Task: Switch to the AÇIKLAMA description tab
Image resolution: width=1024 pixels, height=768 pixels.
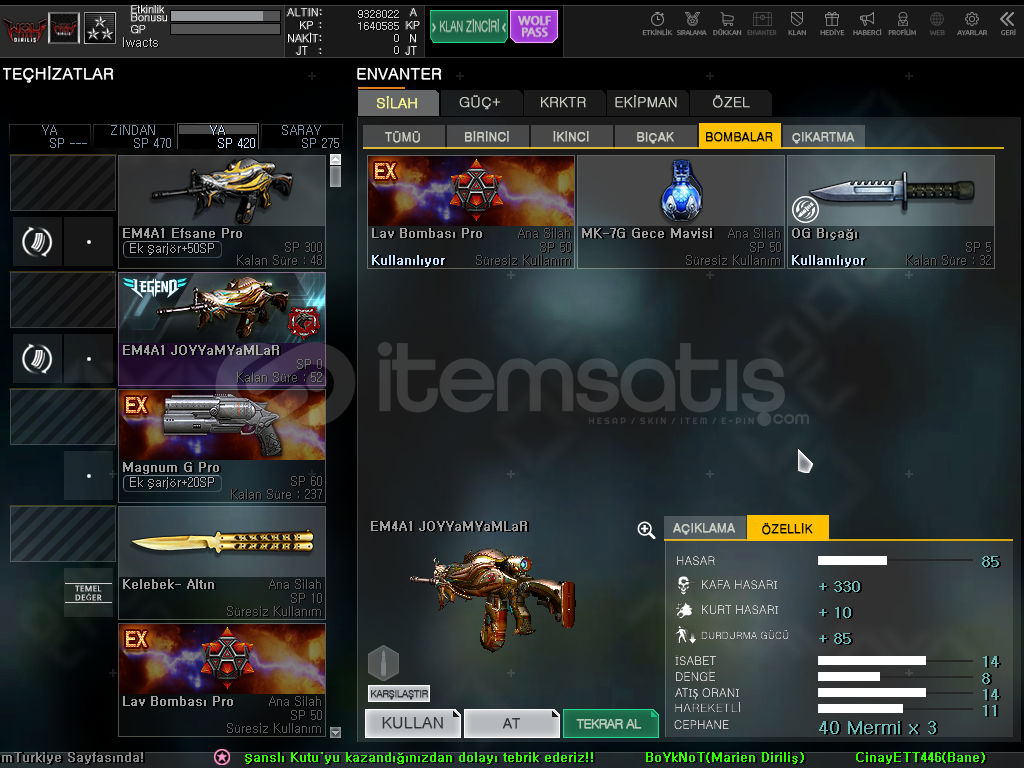Action: 704,528
